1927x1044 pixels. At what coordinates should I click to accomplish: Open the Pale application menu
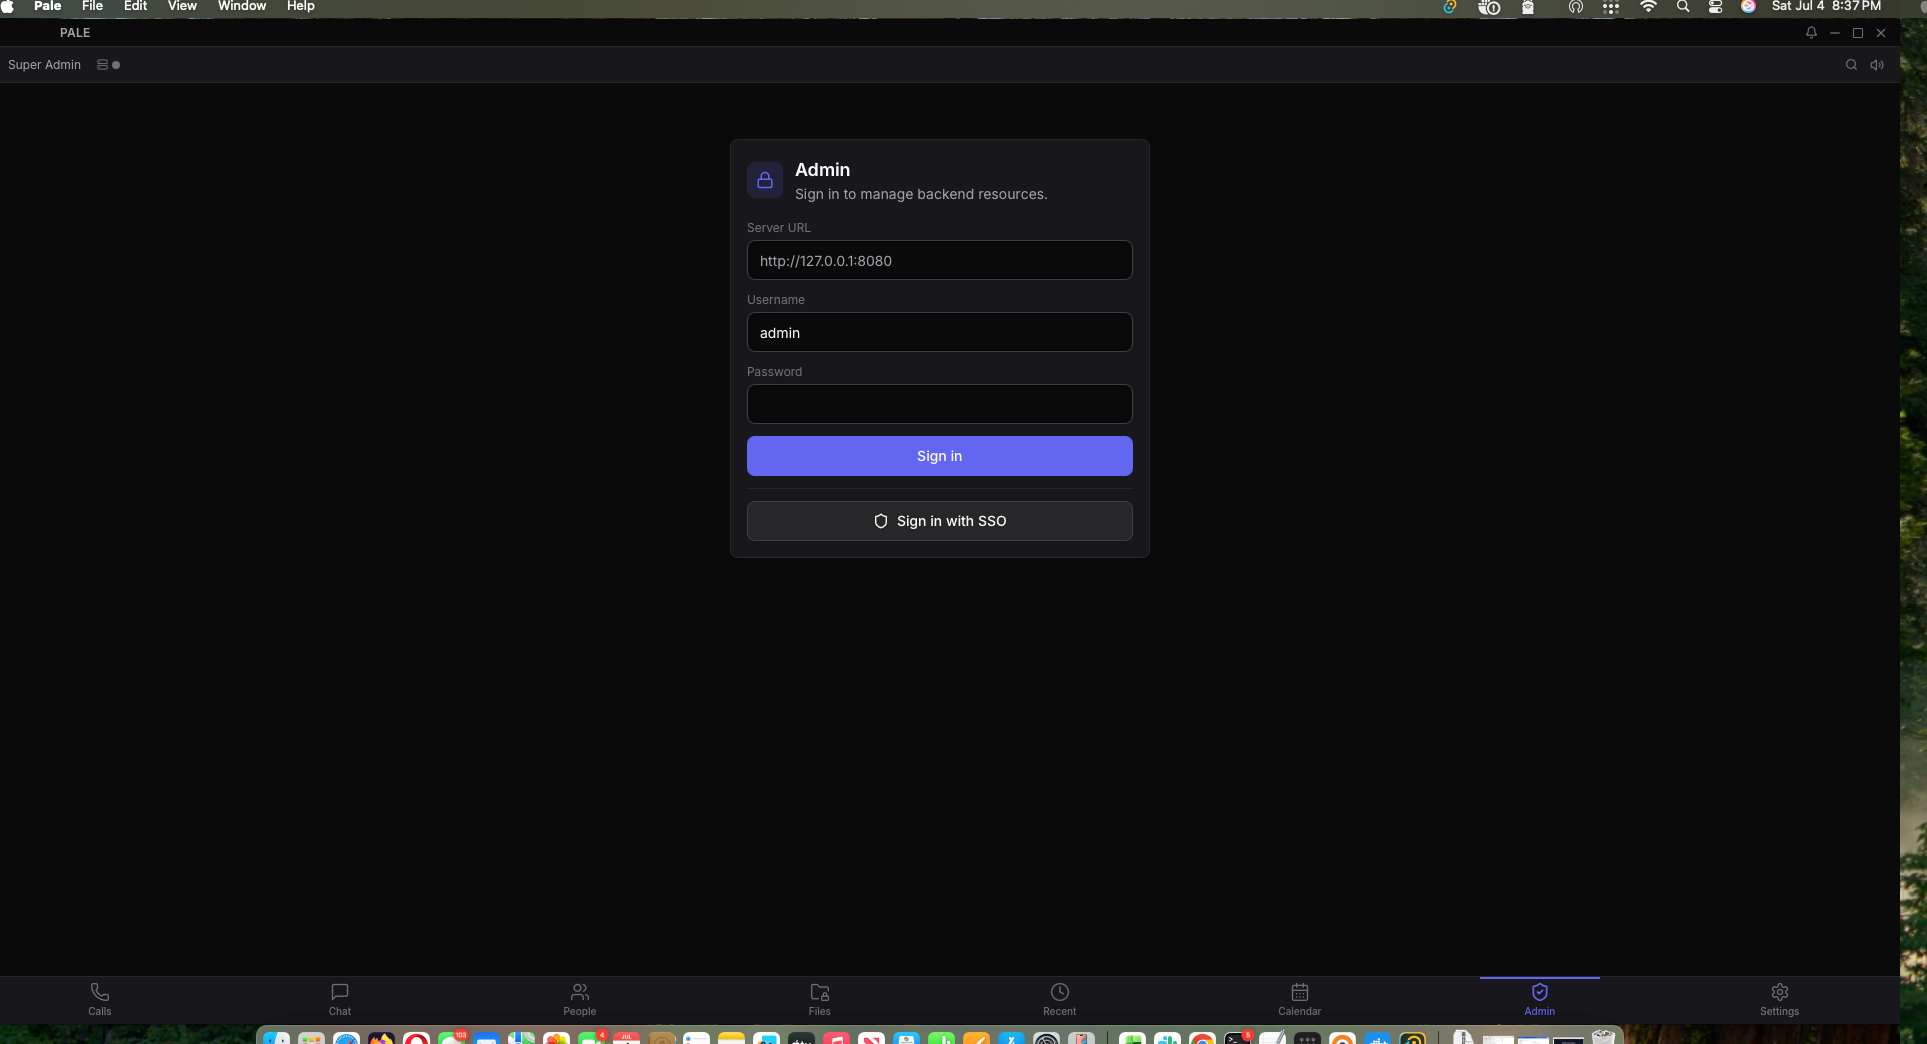coord(48,6)
